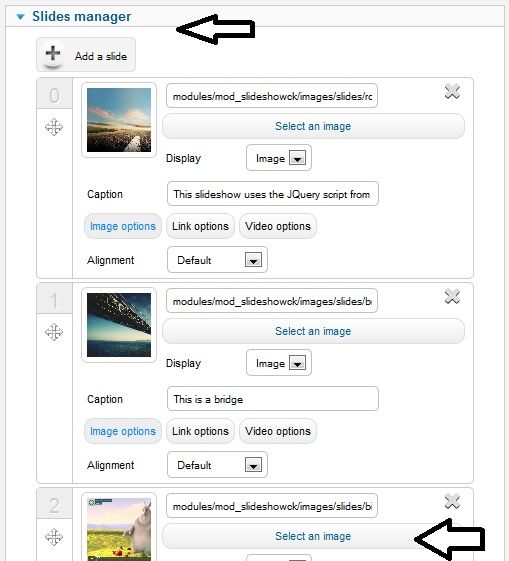Screen dimensions: 509x561
Task: Click the plus icon to add a slide
Action: click(x=53, y=54)
